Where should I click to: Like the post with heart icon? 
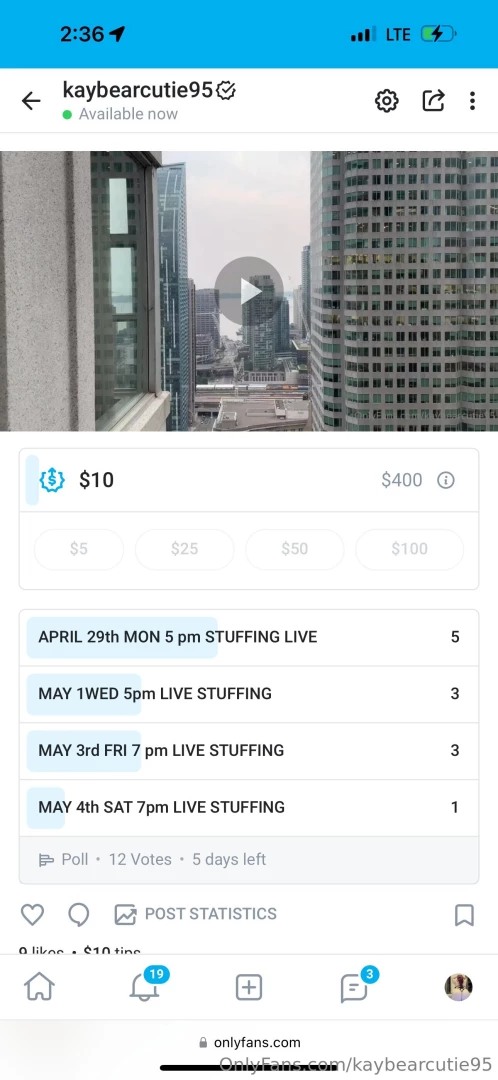(32, 914)
